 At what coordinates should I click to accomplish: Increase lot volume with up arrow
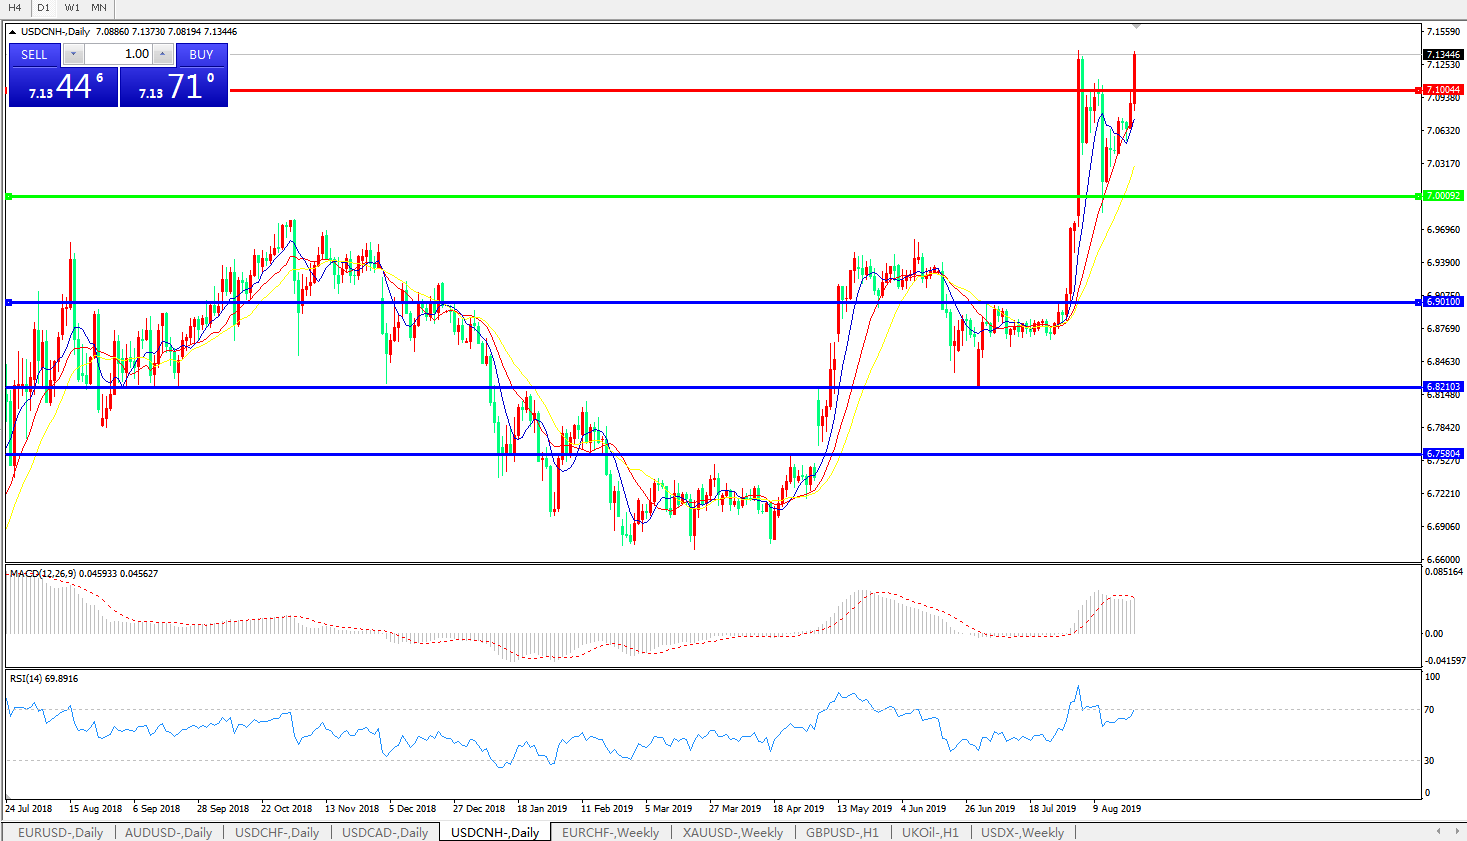click(x=163, y=55)
